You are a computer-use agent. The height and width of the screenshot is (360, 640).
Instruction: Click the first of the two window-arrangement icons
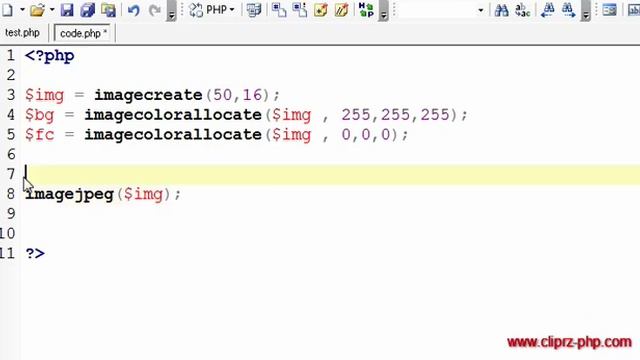point(279,10)
